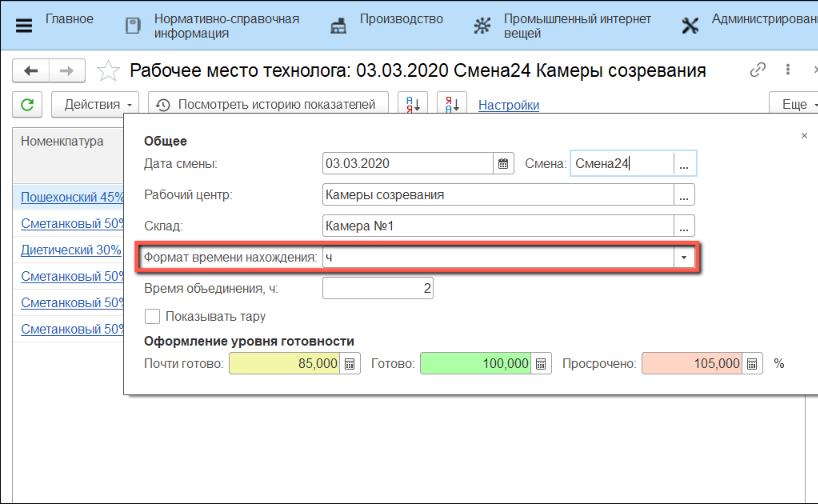Viewport: 818px width, 504px height.
Task: Click the refresh icon in the toolbar
Action: coord(27,104)
